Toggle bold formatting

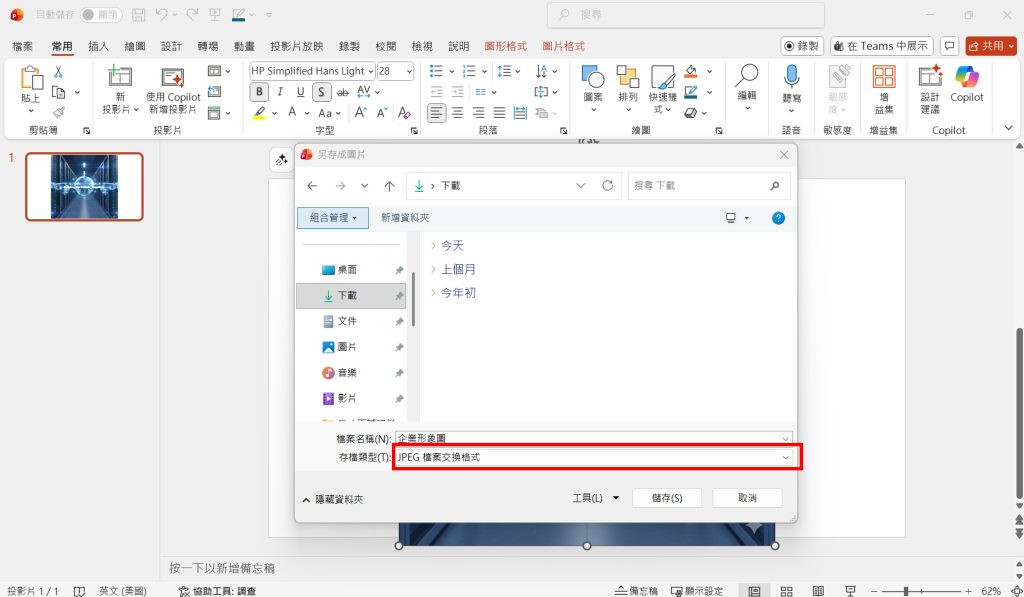tap(258, 91)
